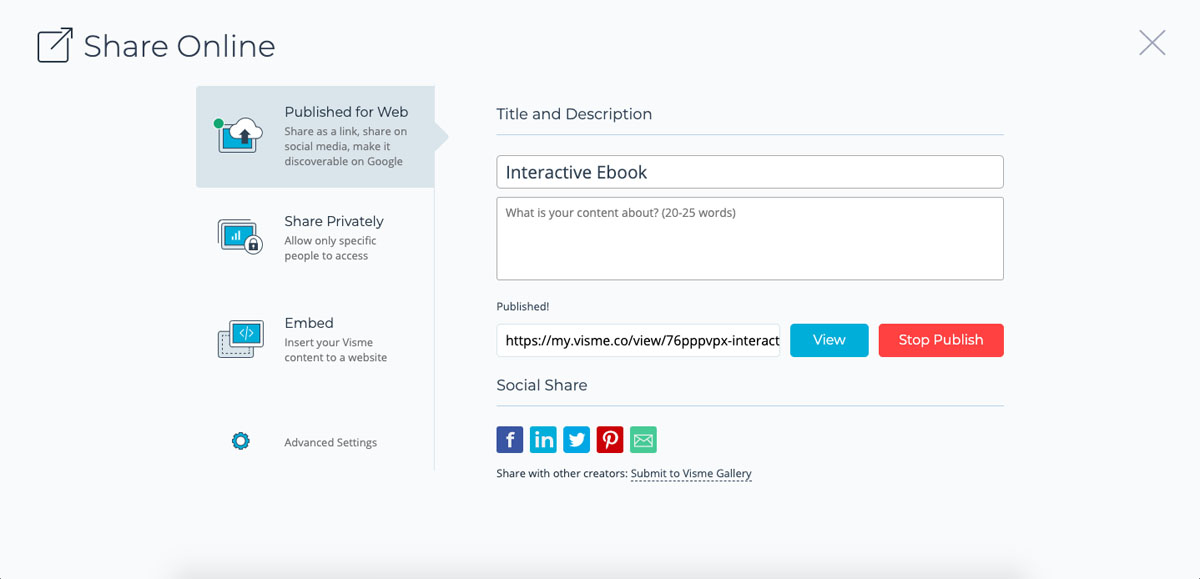Click the Advanced Settings gear icon
Image resolution: width=1200 pixels, height=579 pixels.
(240, 441)
